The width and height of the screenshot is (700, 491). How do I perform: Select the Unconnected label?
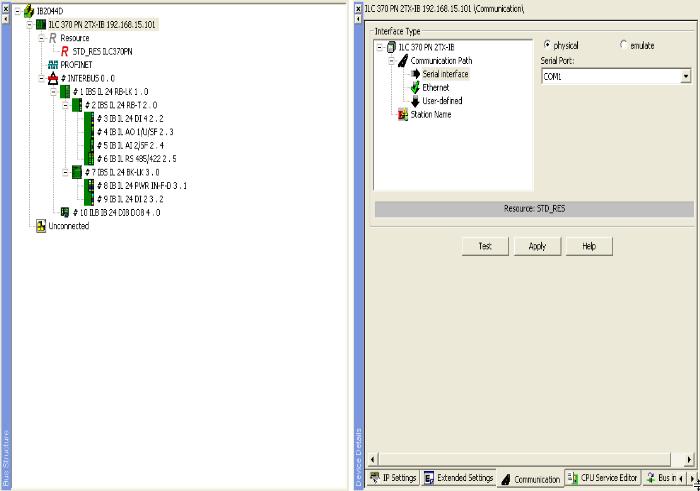point(69,226)
